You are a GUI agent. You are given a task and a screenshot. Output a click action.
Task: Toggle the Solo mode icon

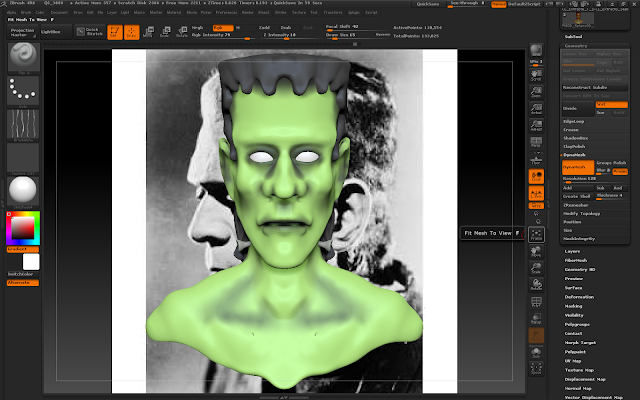pos(536,353)
